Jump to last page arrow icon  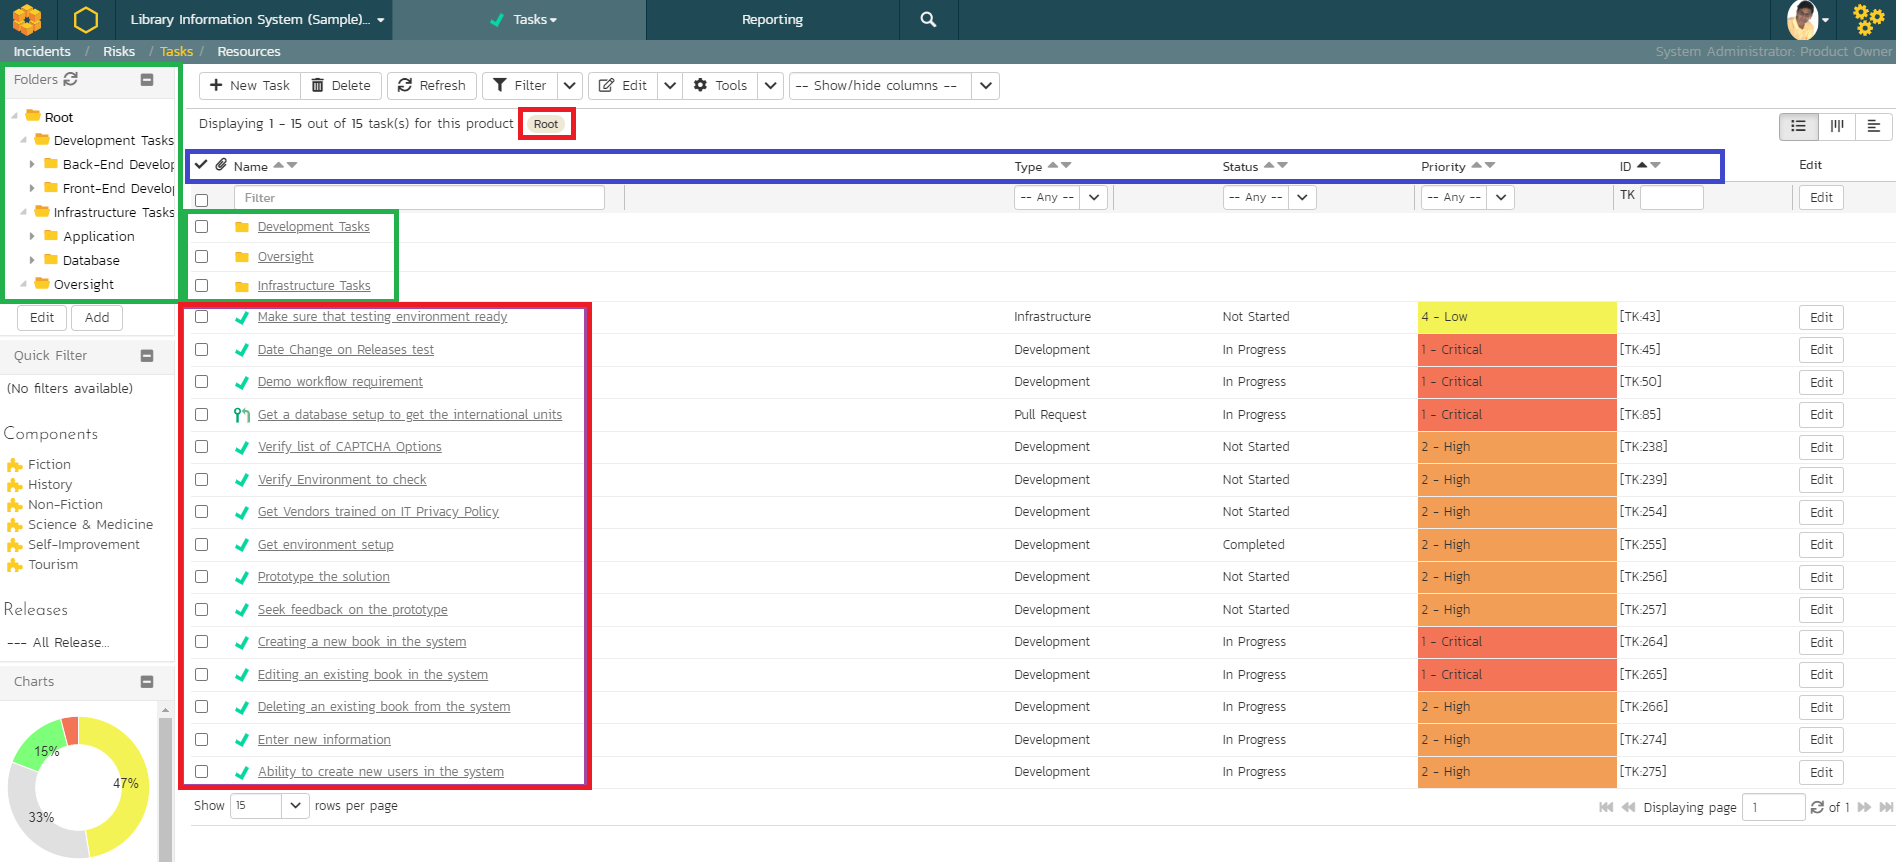pyautogui.click(x=1886, y=807)
